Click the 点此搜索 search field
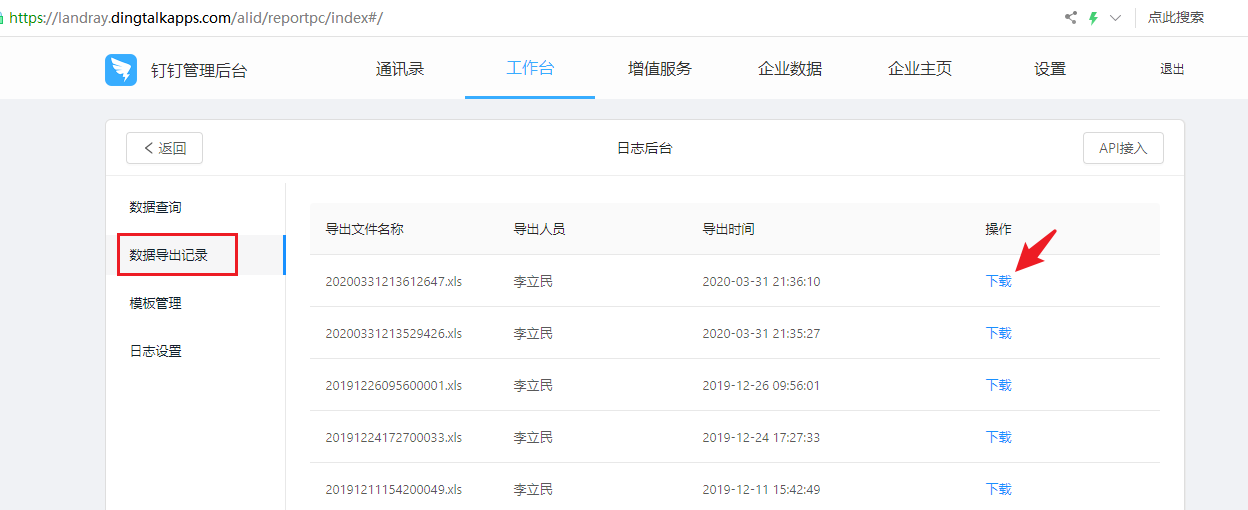The width and height of the screenshot is (1248, 510). (1176, 18)
